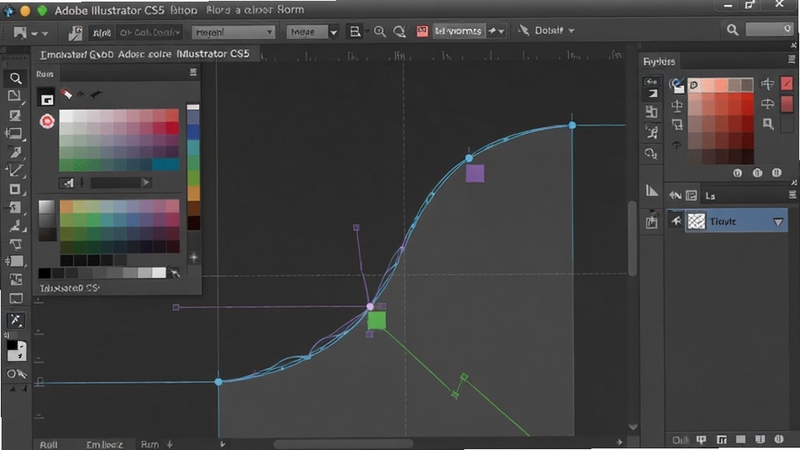Click the second round button under red swatches
800x450 pixels.
[x=757, y=173]
